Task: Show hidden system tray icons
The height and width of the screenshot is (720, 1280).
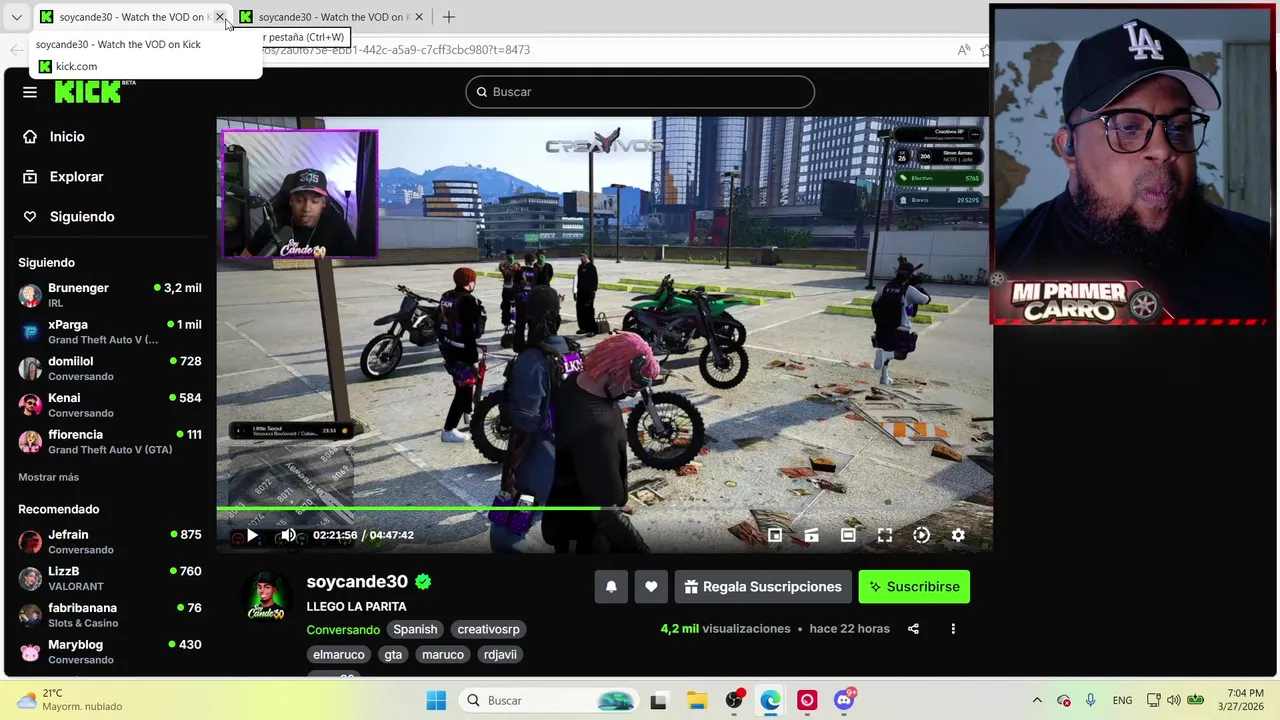Action: pos(1037,701)
